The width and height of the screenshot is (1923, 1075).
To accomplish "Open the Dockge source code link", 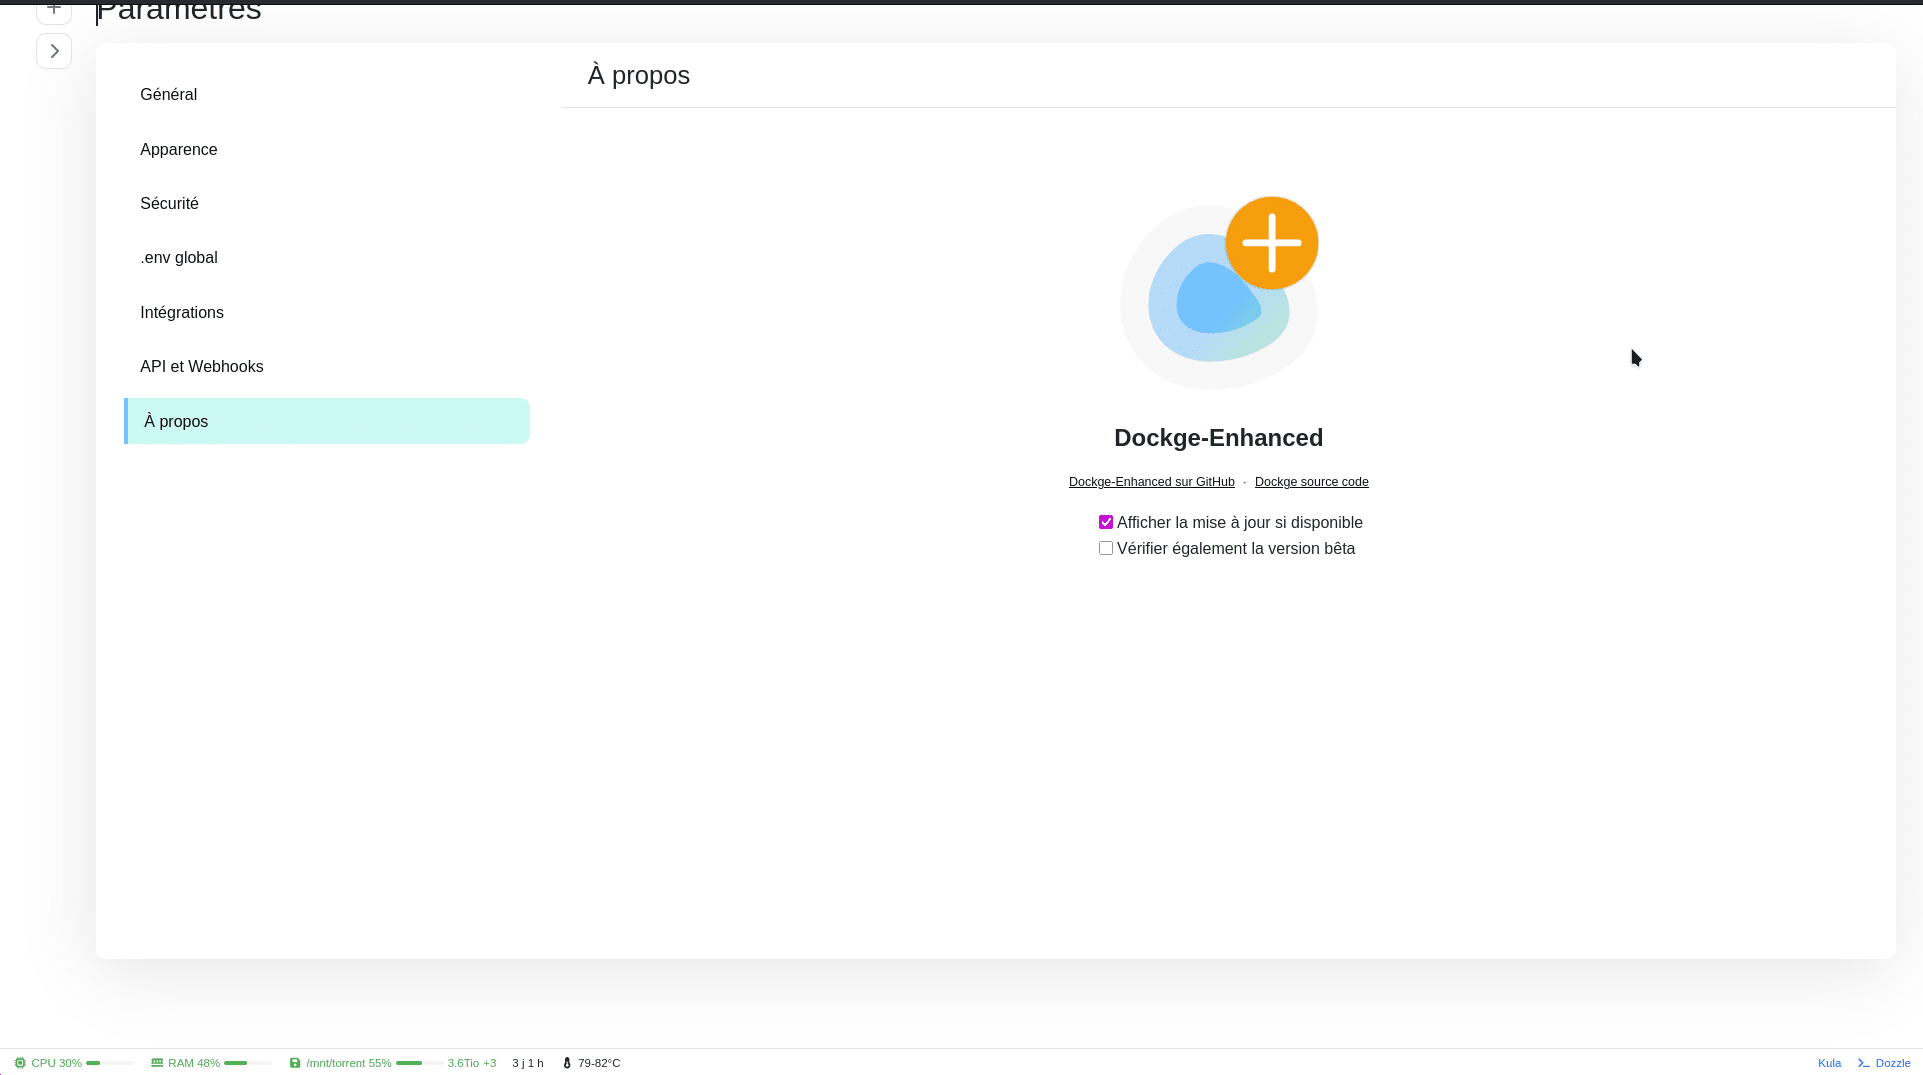I will click(x=1311, y=482).
